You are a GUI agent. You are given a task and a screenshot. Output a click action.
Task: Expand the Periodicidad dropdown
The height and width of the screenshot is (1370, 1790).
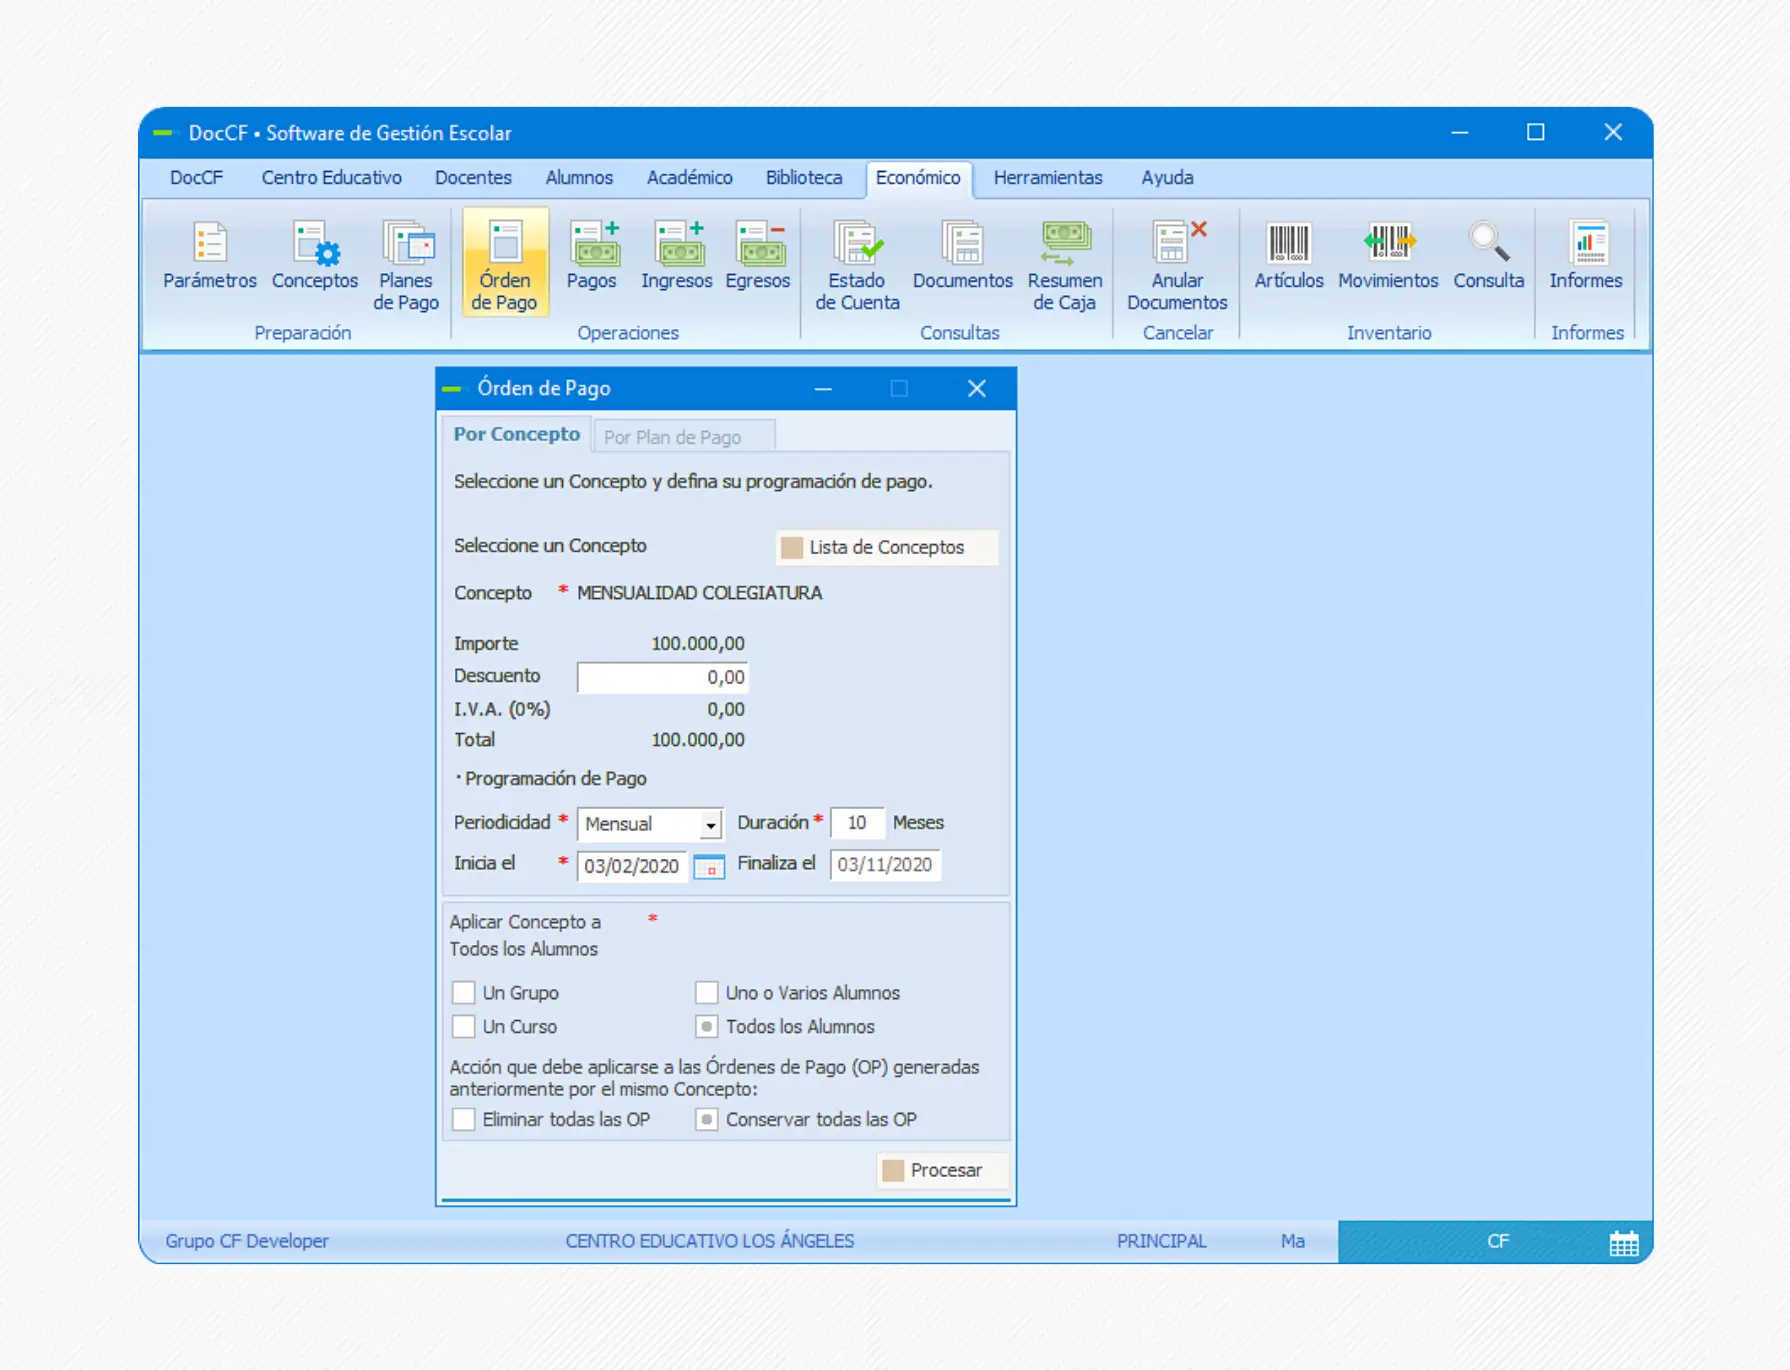[710, 825]
